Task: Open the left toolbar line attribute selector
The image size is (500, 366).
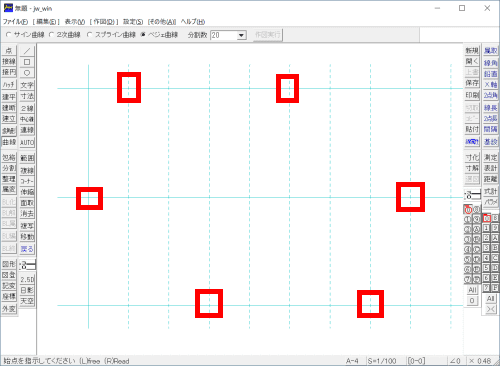Action: pyautogui.click(x=27, y=266)
